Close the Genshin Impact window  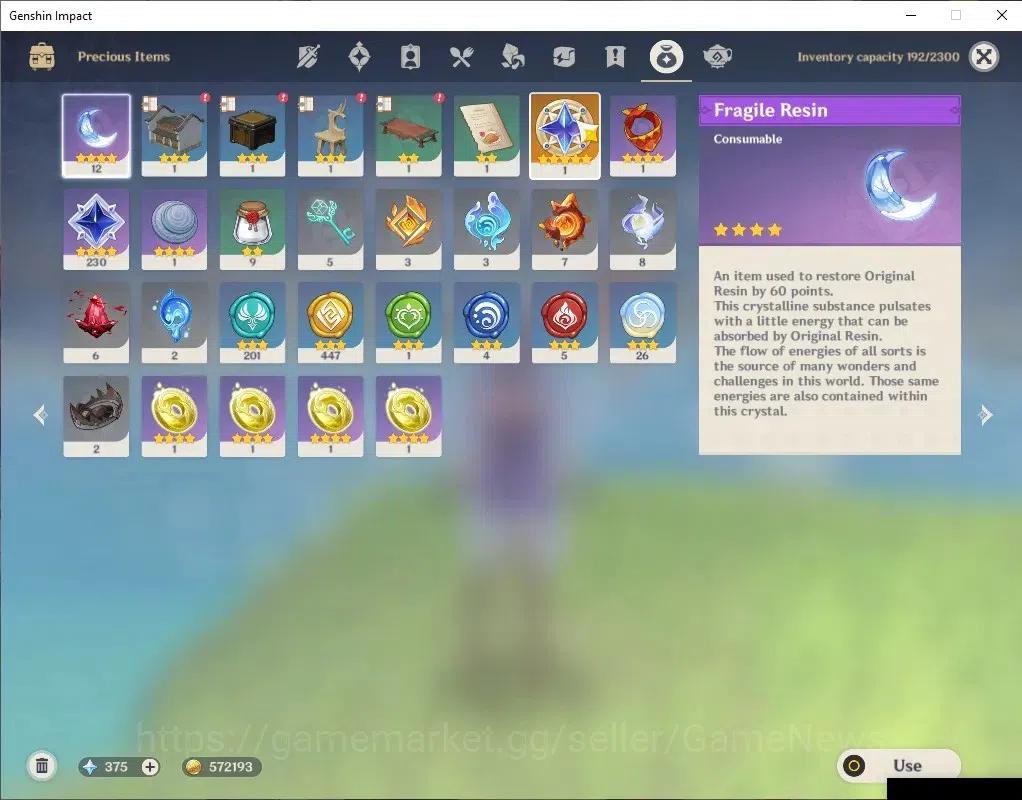point(1002,15)
